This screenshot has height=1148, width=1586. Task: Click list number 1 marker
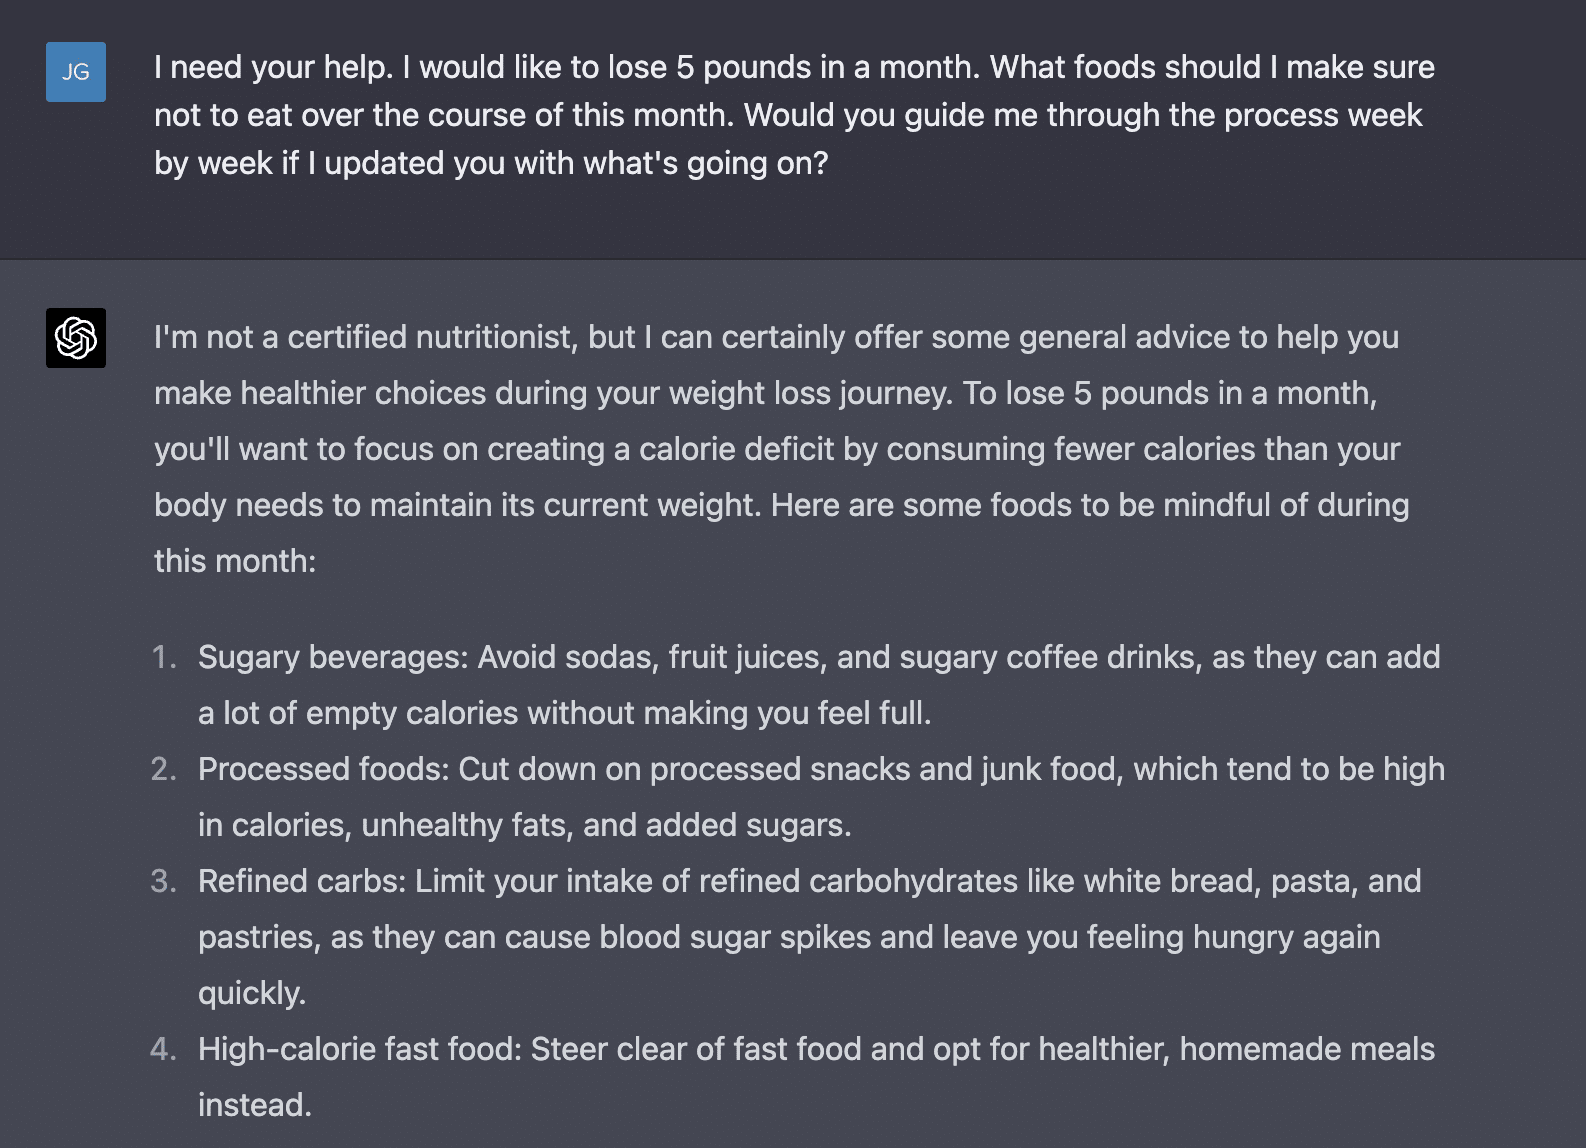pos(165,657)
